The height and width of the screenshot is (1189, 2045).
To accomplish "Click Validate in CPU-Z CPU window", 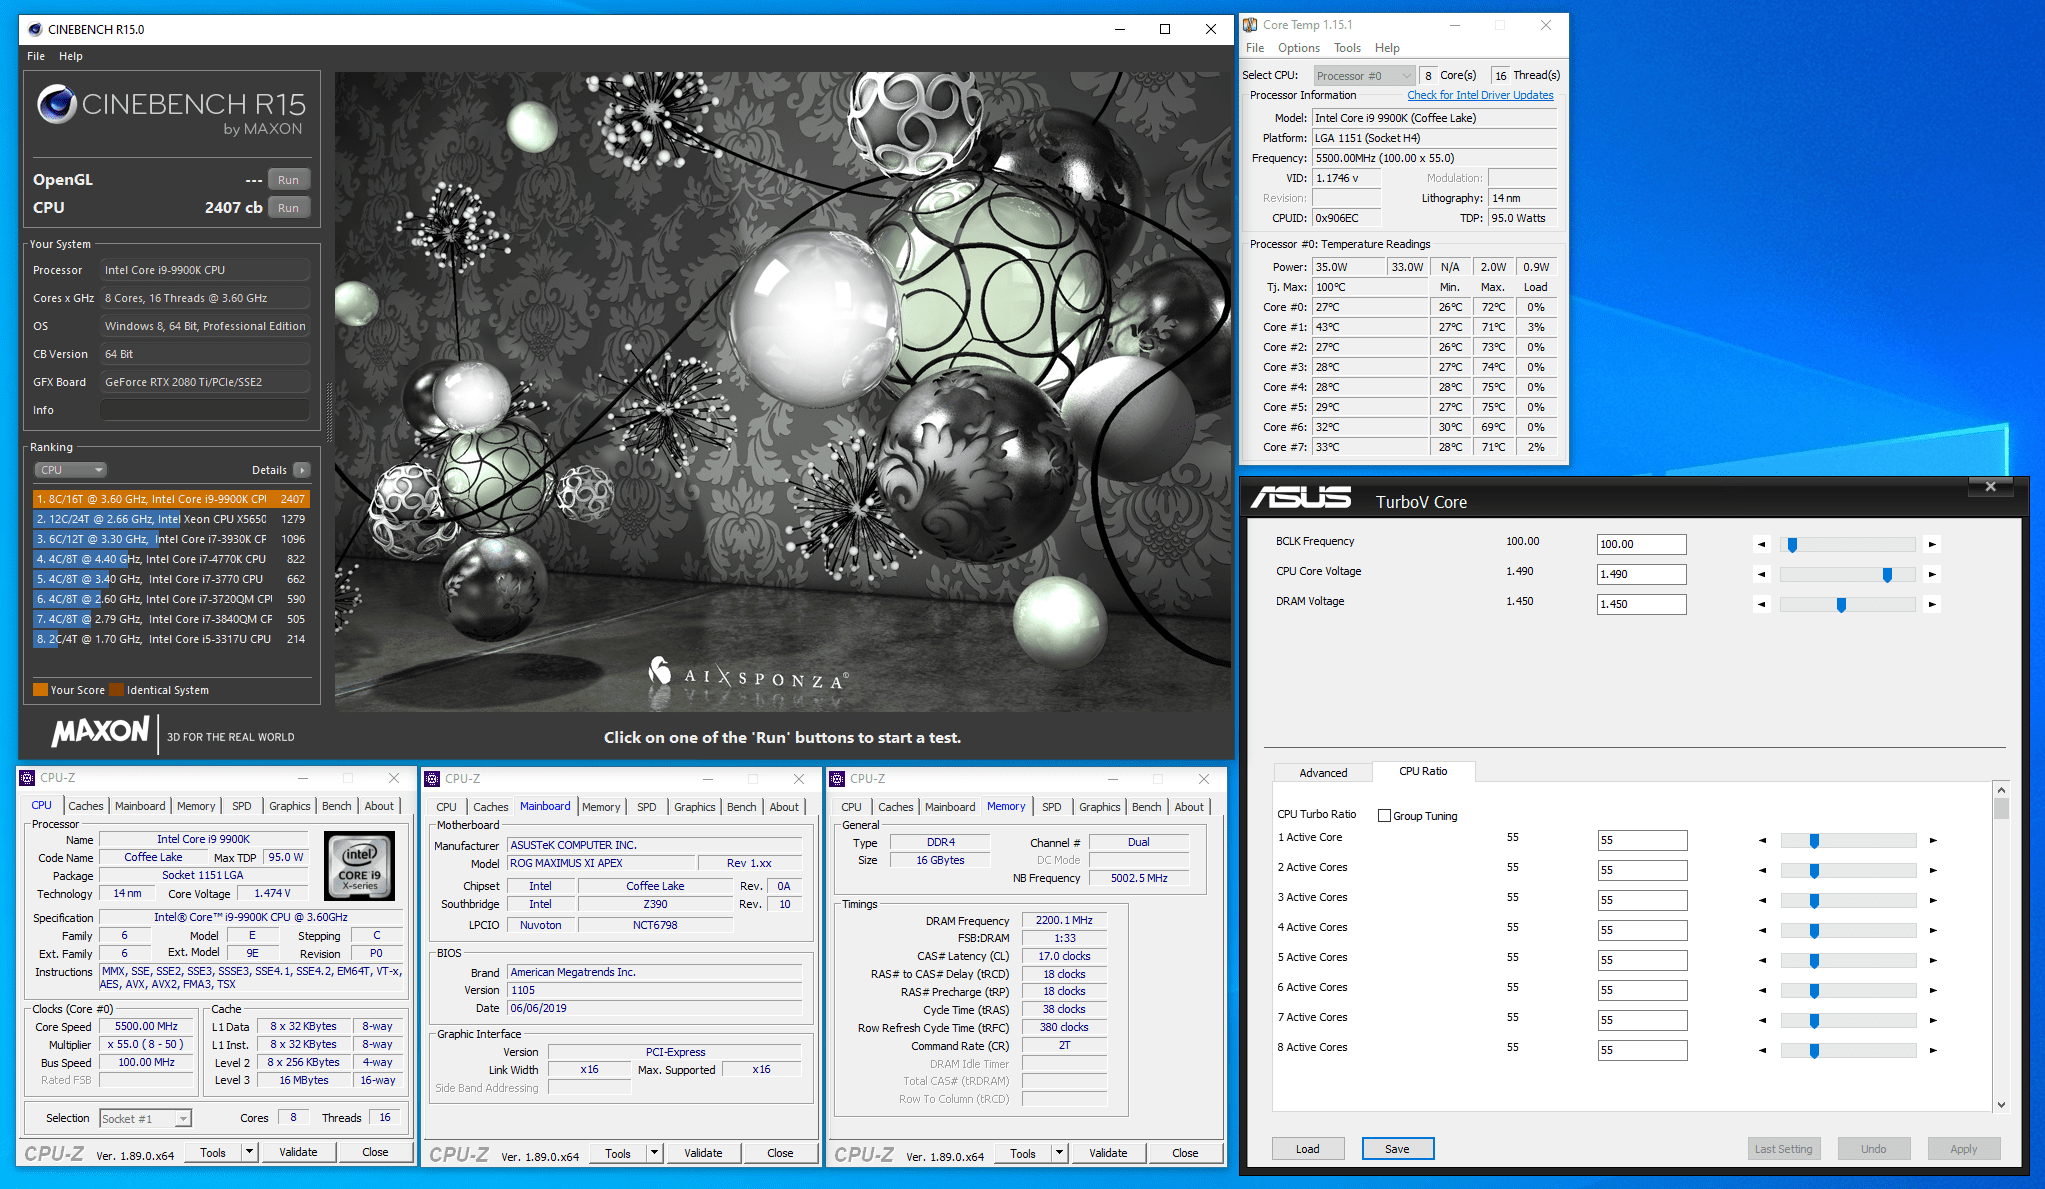I will click(x=298, y=1152).
